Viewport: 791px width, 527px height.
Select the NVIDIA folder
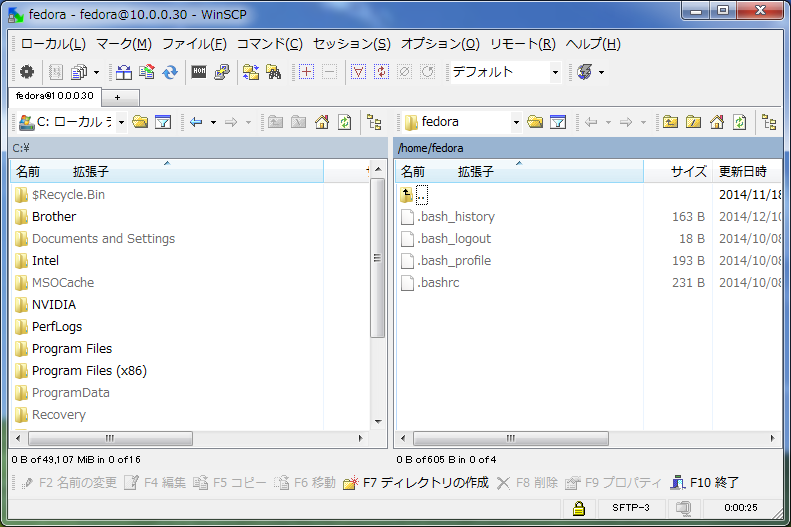[45, 305]
